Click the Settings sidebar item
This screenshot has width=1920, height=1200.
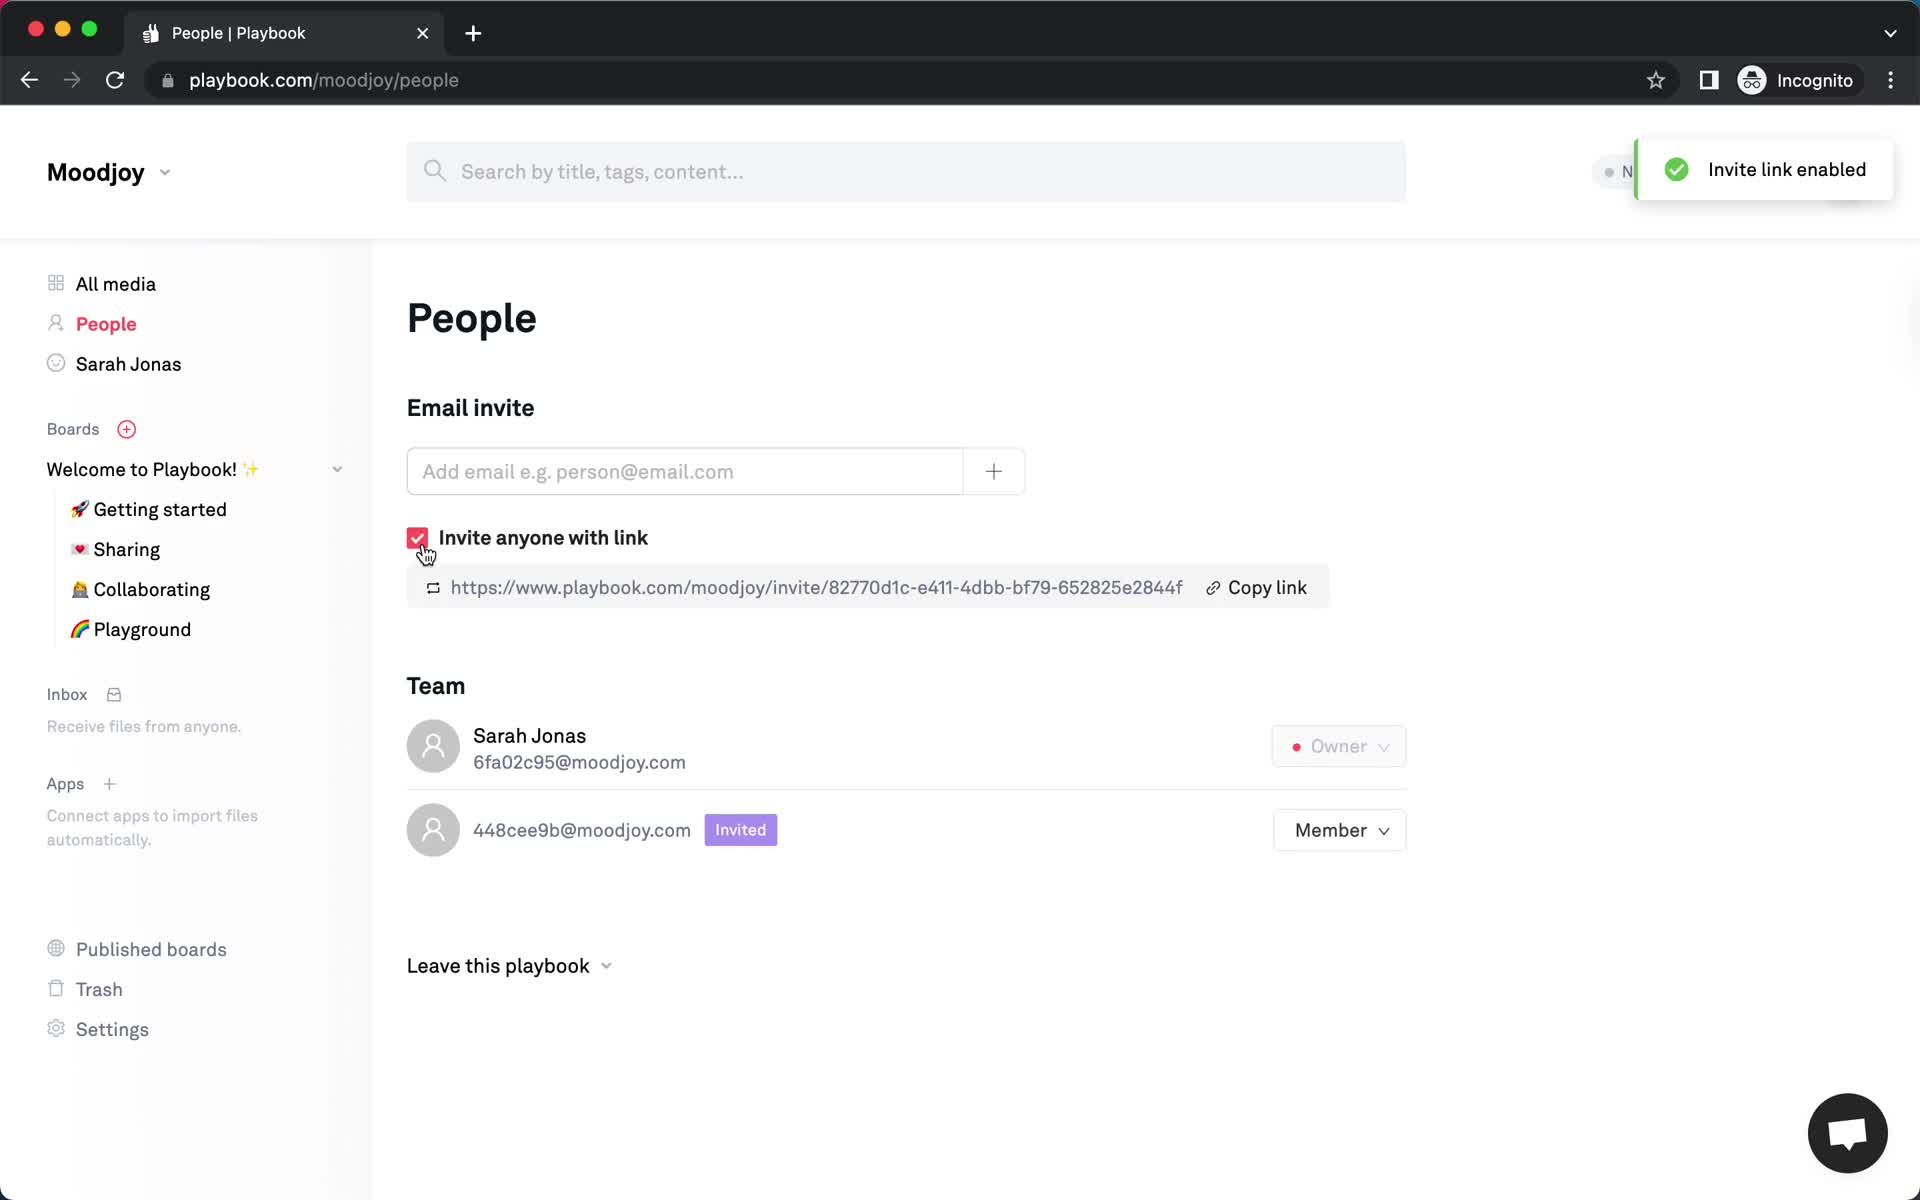click(112, 1030)
